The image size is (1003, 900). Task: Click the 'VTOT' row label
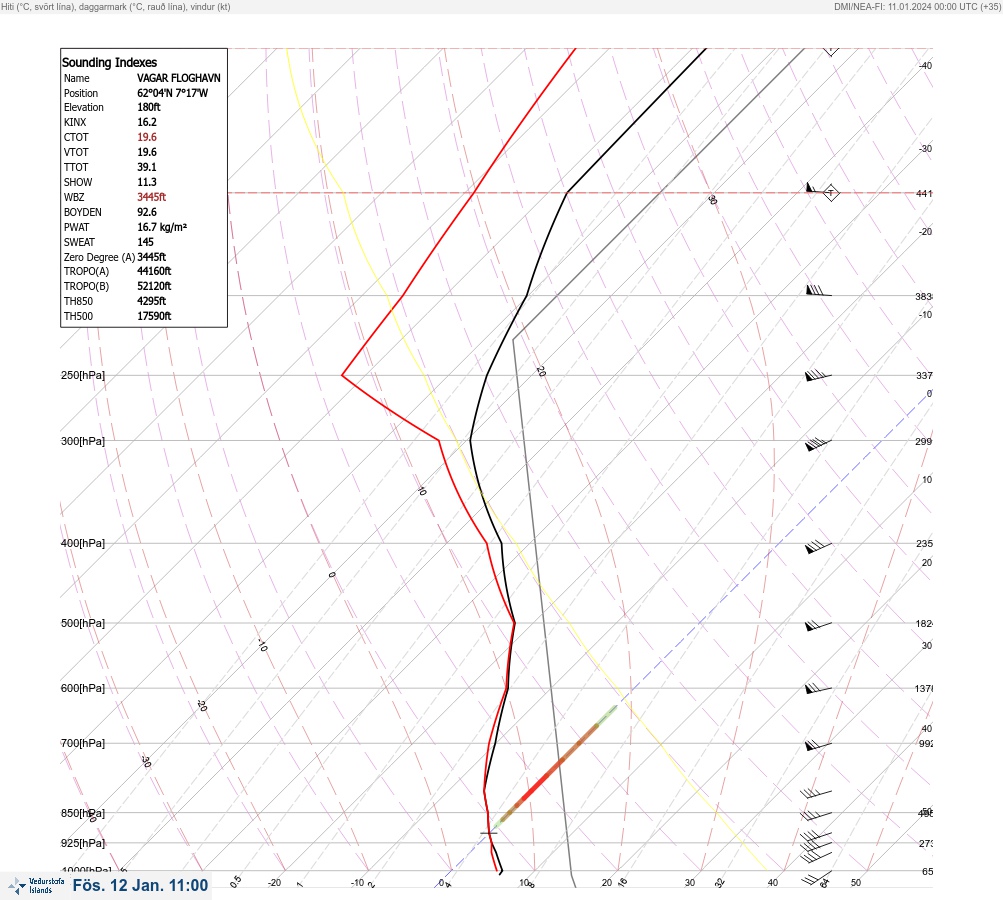click(76, 152)
